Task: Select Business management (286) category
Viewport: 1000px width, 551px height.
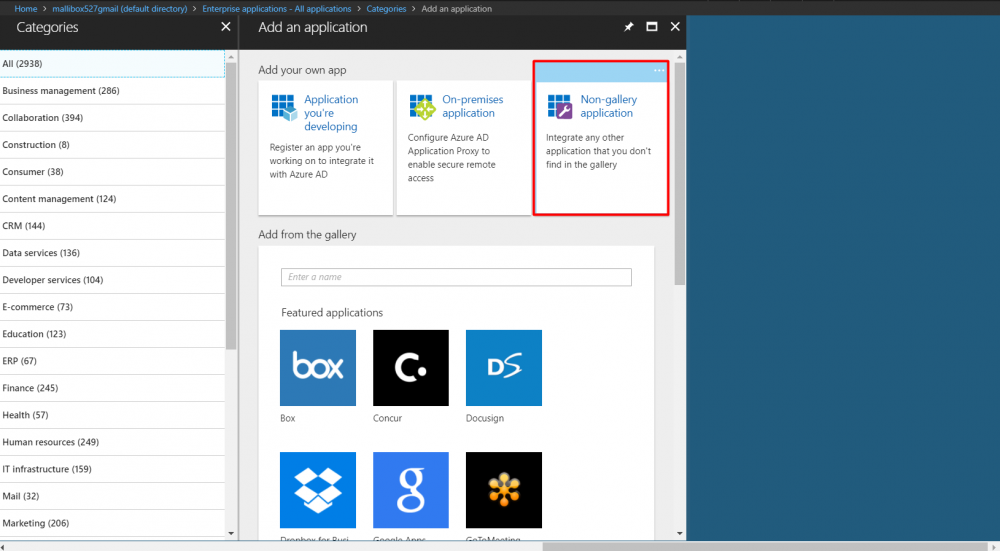Action: 112,91
